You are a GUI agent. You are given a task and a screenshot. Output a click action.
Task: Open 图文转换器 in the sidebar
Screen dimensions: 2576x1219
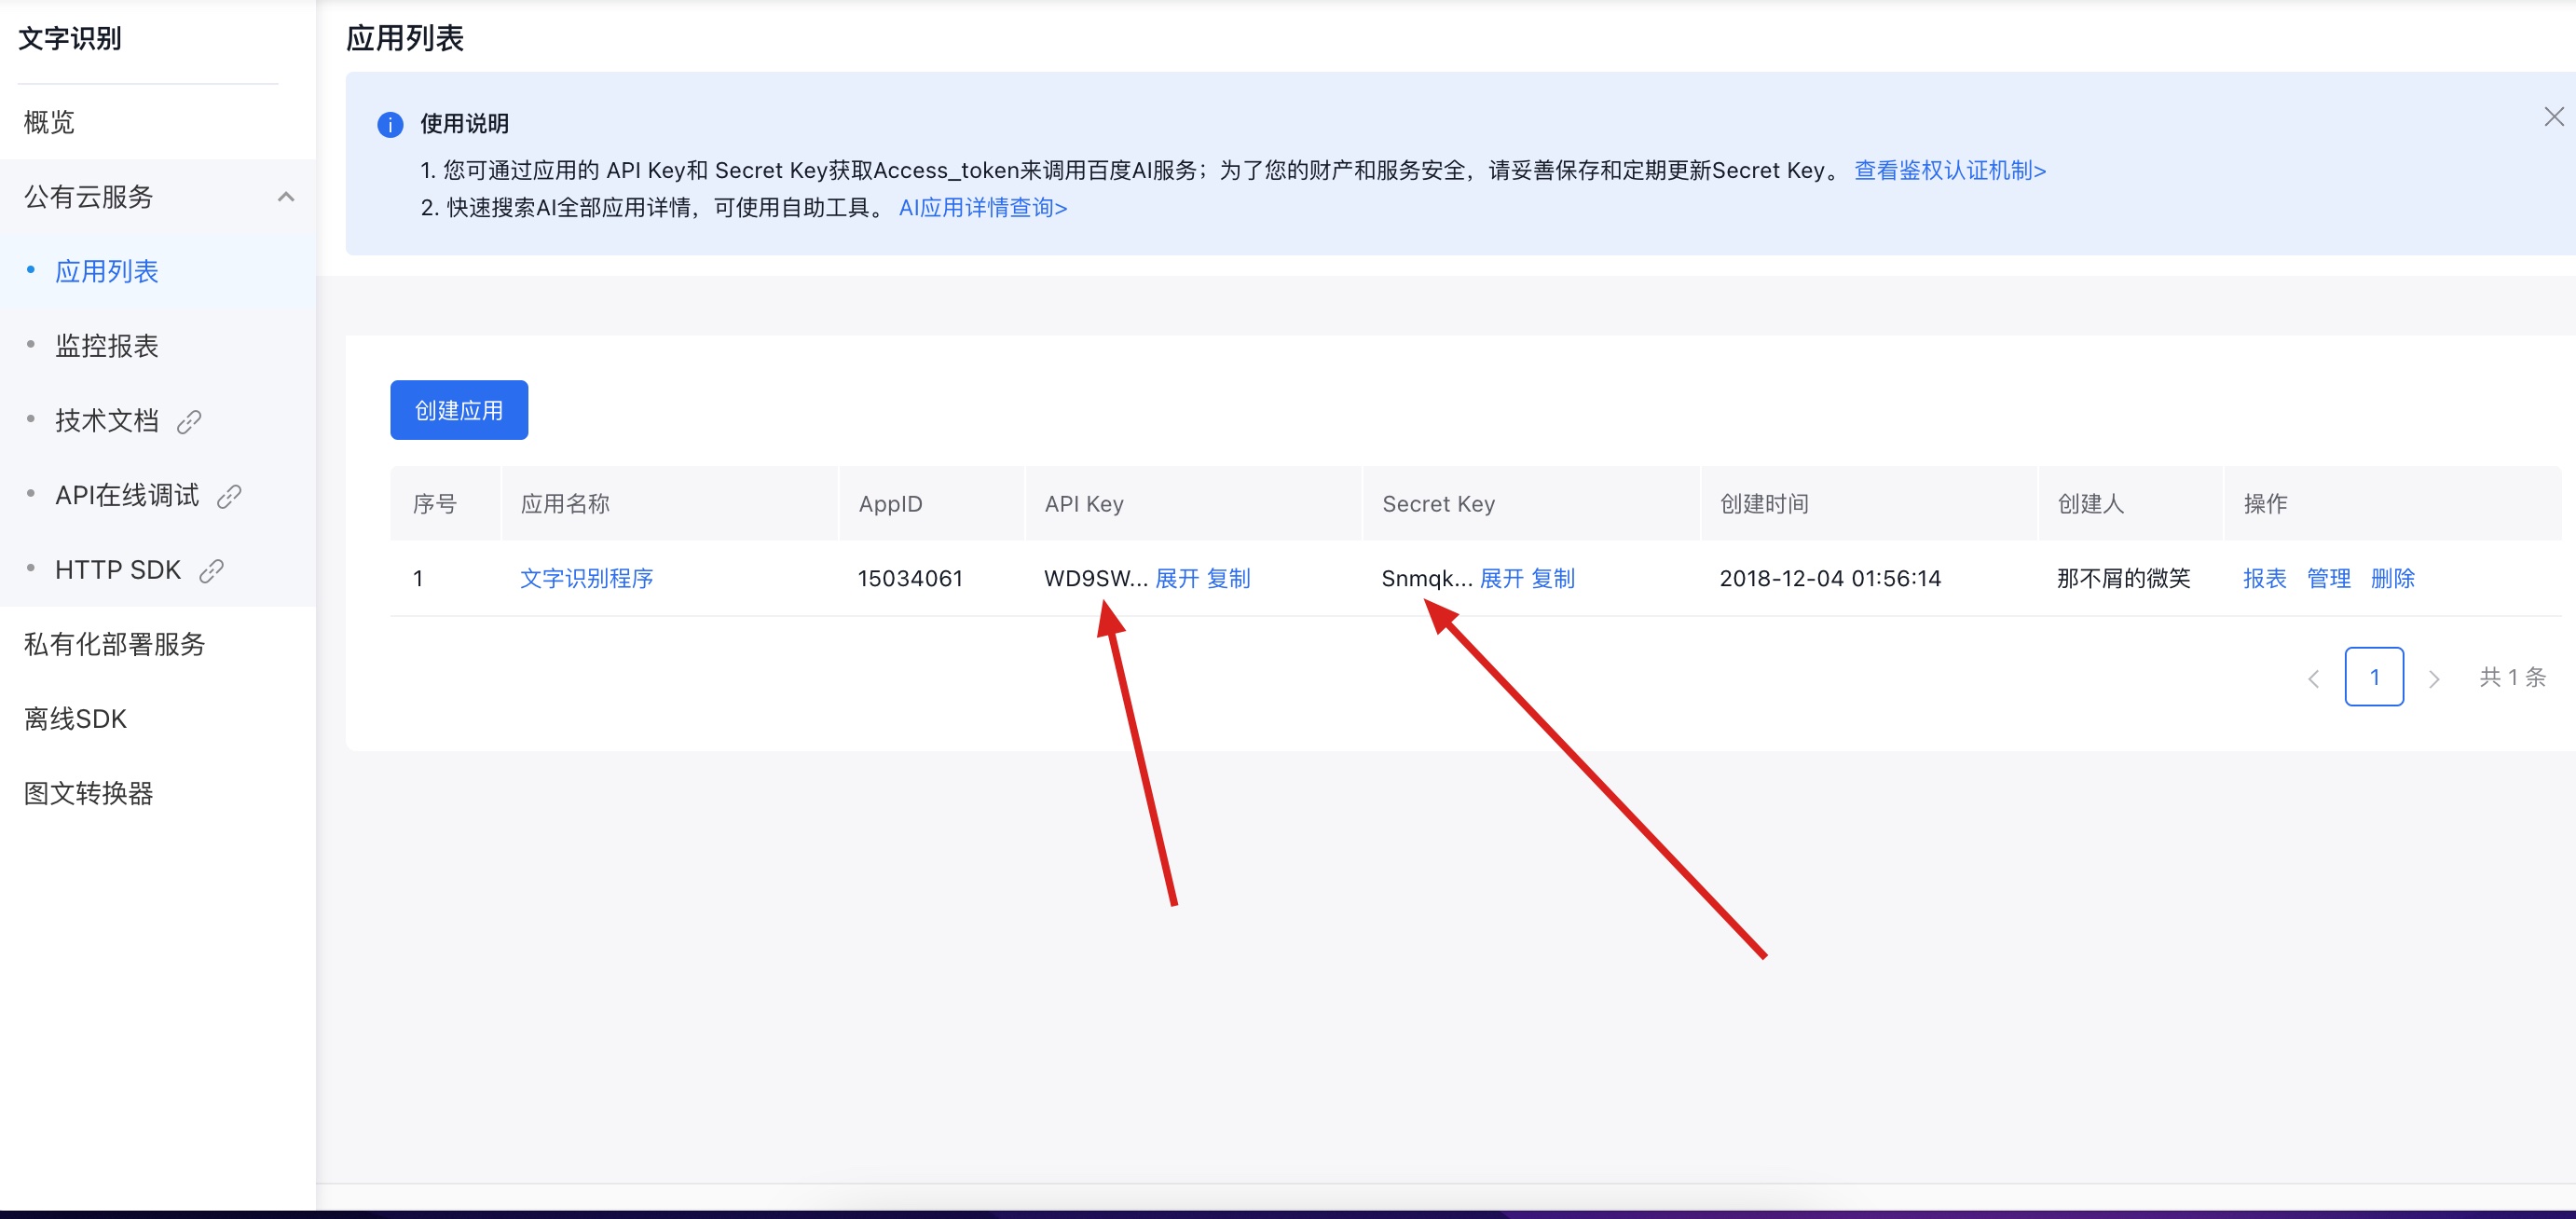coord(88,793)
